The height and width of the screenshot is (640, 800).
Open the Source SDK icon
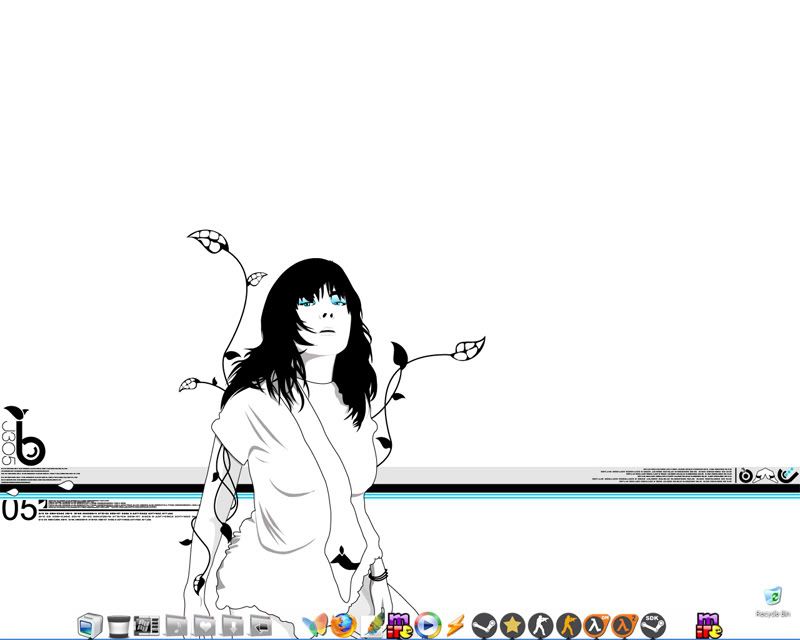(653, 626)
